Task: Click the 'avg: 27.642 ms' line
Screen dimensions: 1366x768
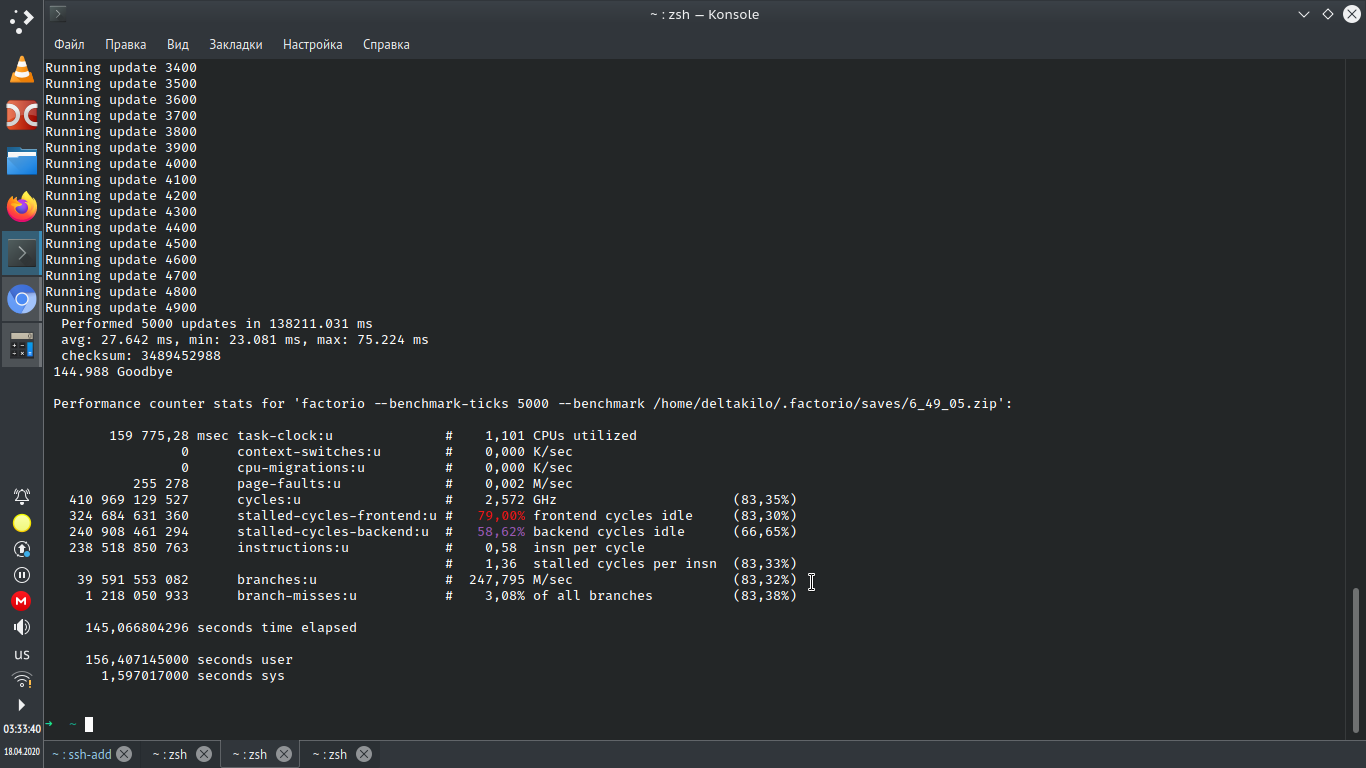Action: click(x=245, y=340)
